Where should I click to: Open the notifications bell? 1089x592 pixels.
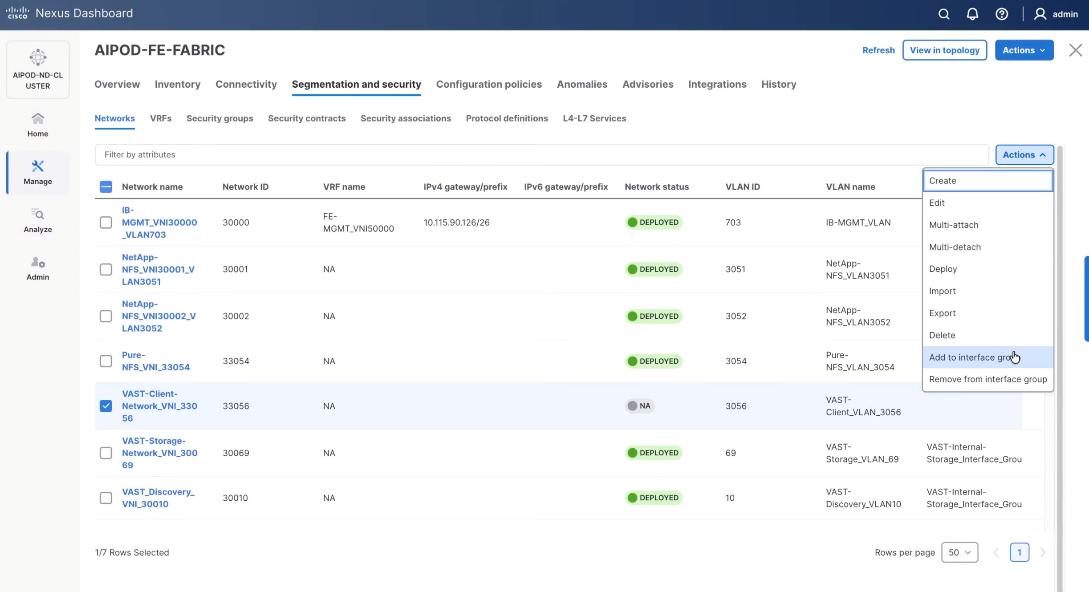tap(972, 13)
